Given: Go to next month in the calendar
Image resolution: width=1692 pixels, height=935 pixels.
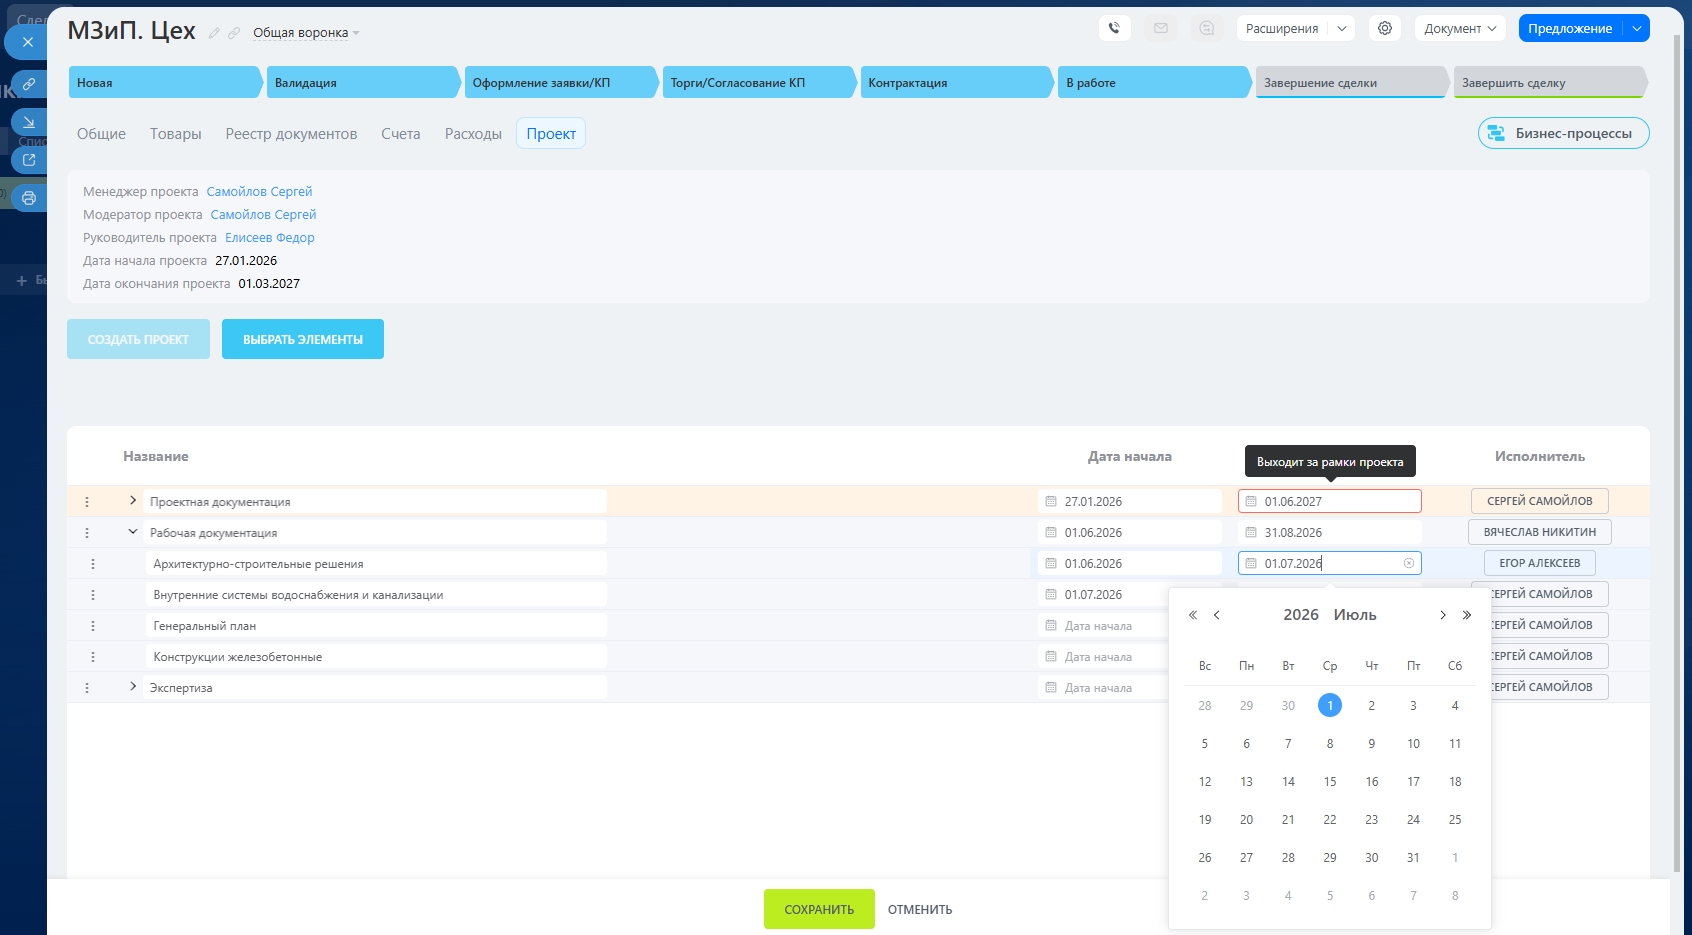Looking at the screenshot, I should (1442, 615).
